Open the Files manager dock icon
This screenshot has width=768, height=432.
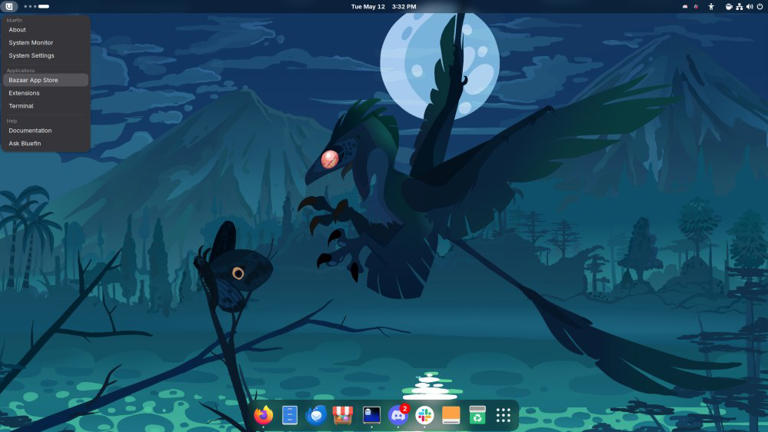point(290,415)
